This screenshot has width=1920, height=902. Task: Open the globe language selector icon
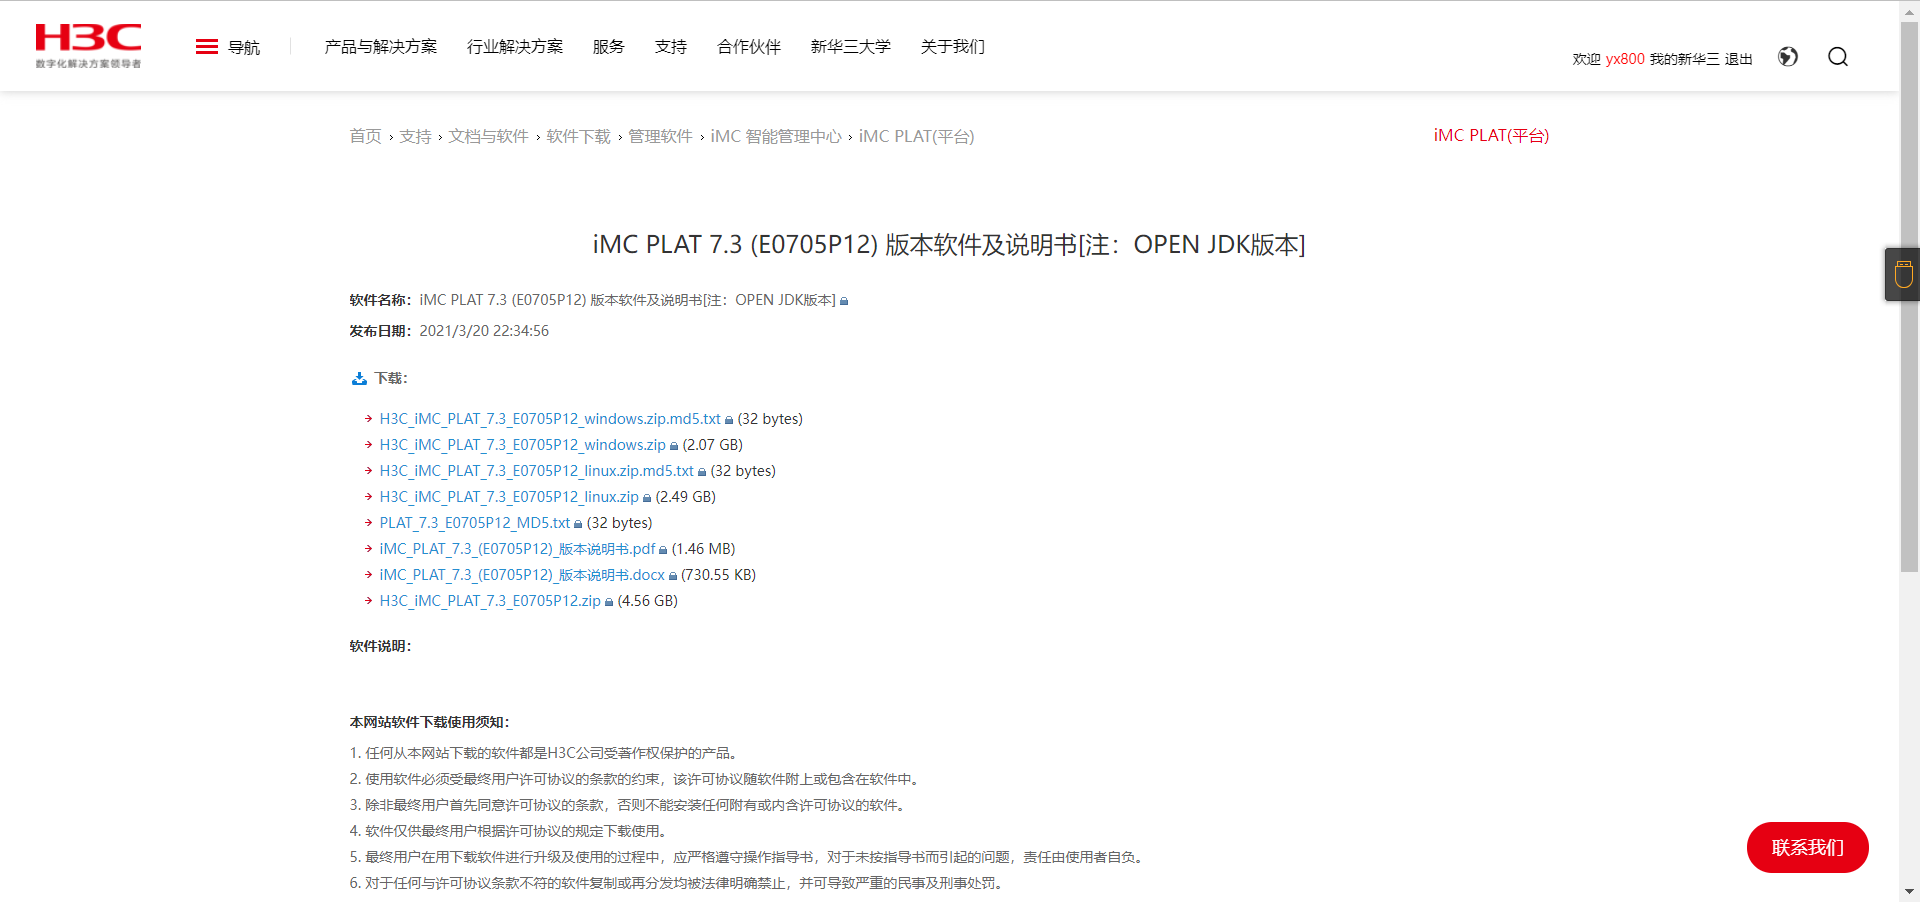(x=1788, y=57)
